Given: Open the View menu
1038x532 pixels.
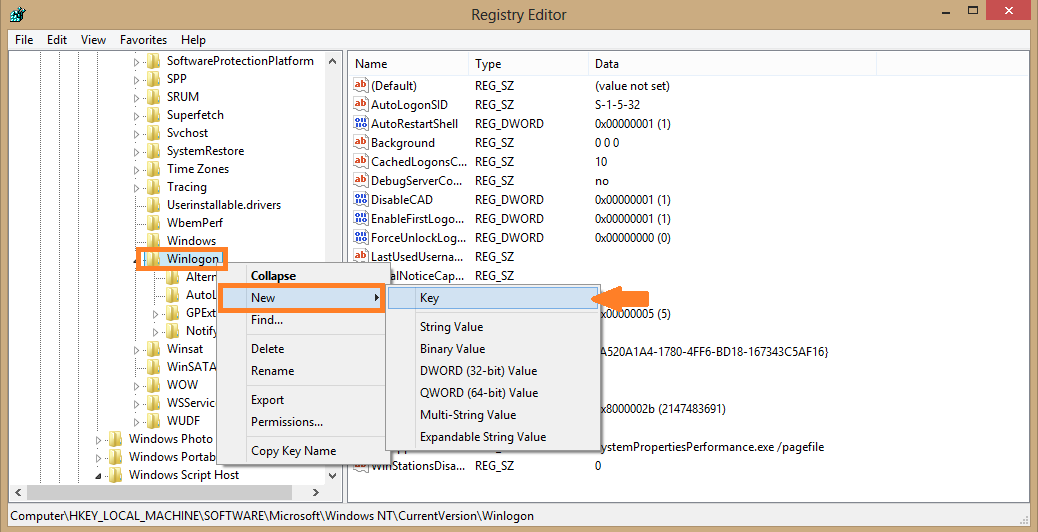Looking at the screenshot, I should (x=93, y=40).
